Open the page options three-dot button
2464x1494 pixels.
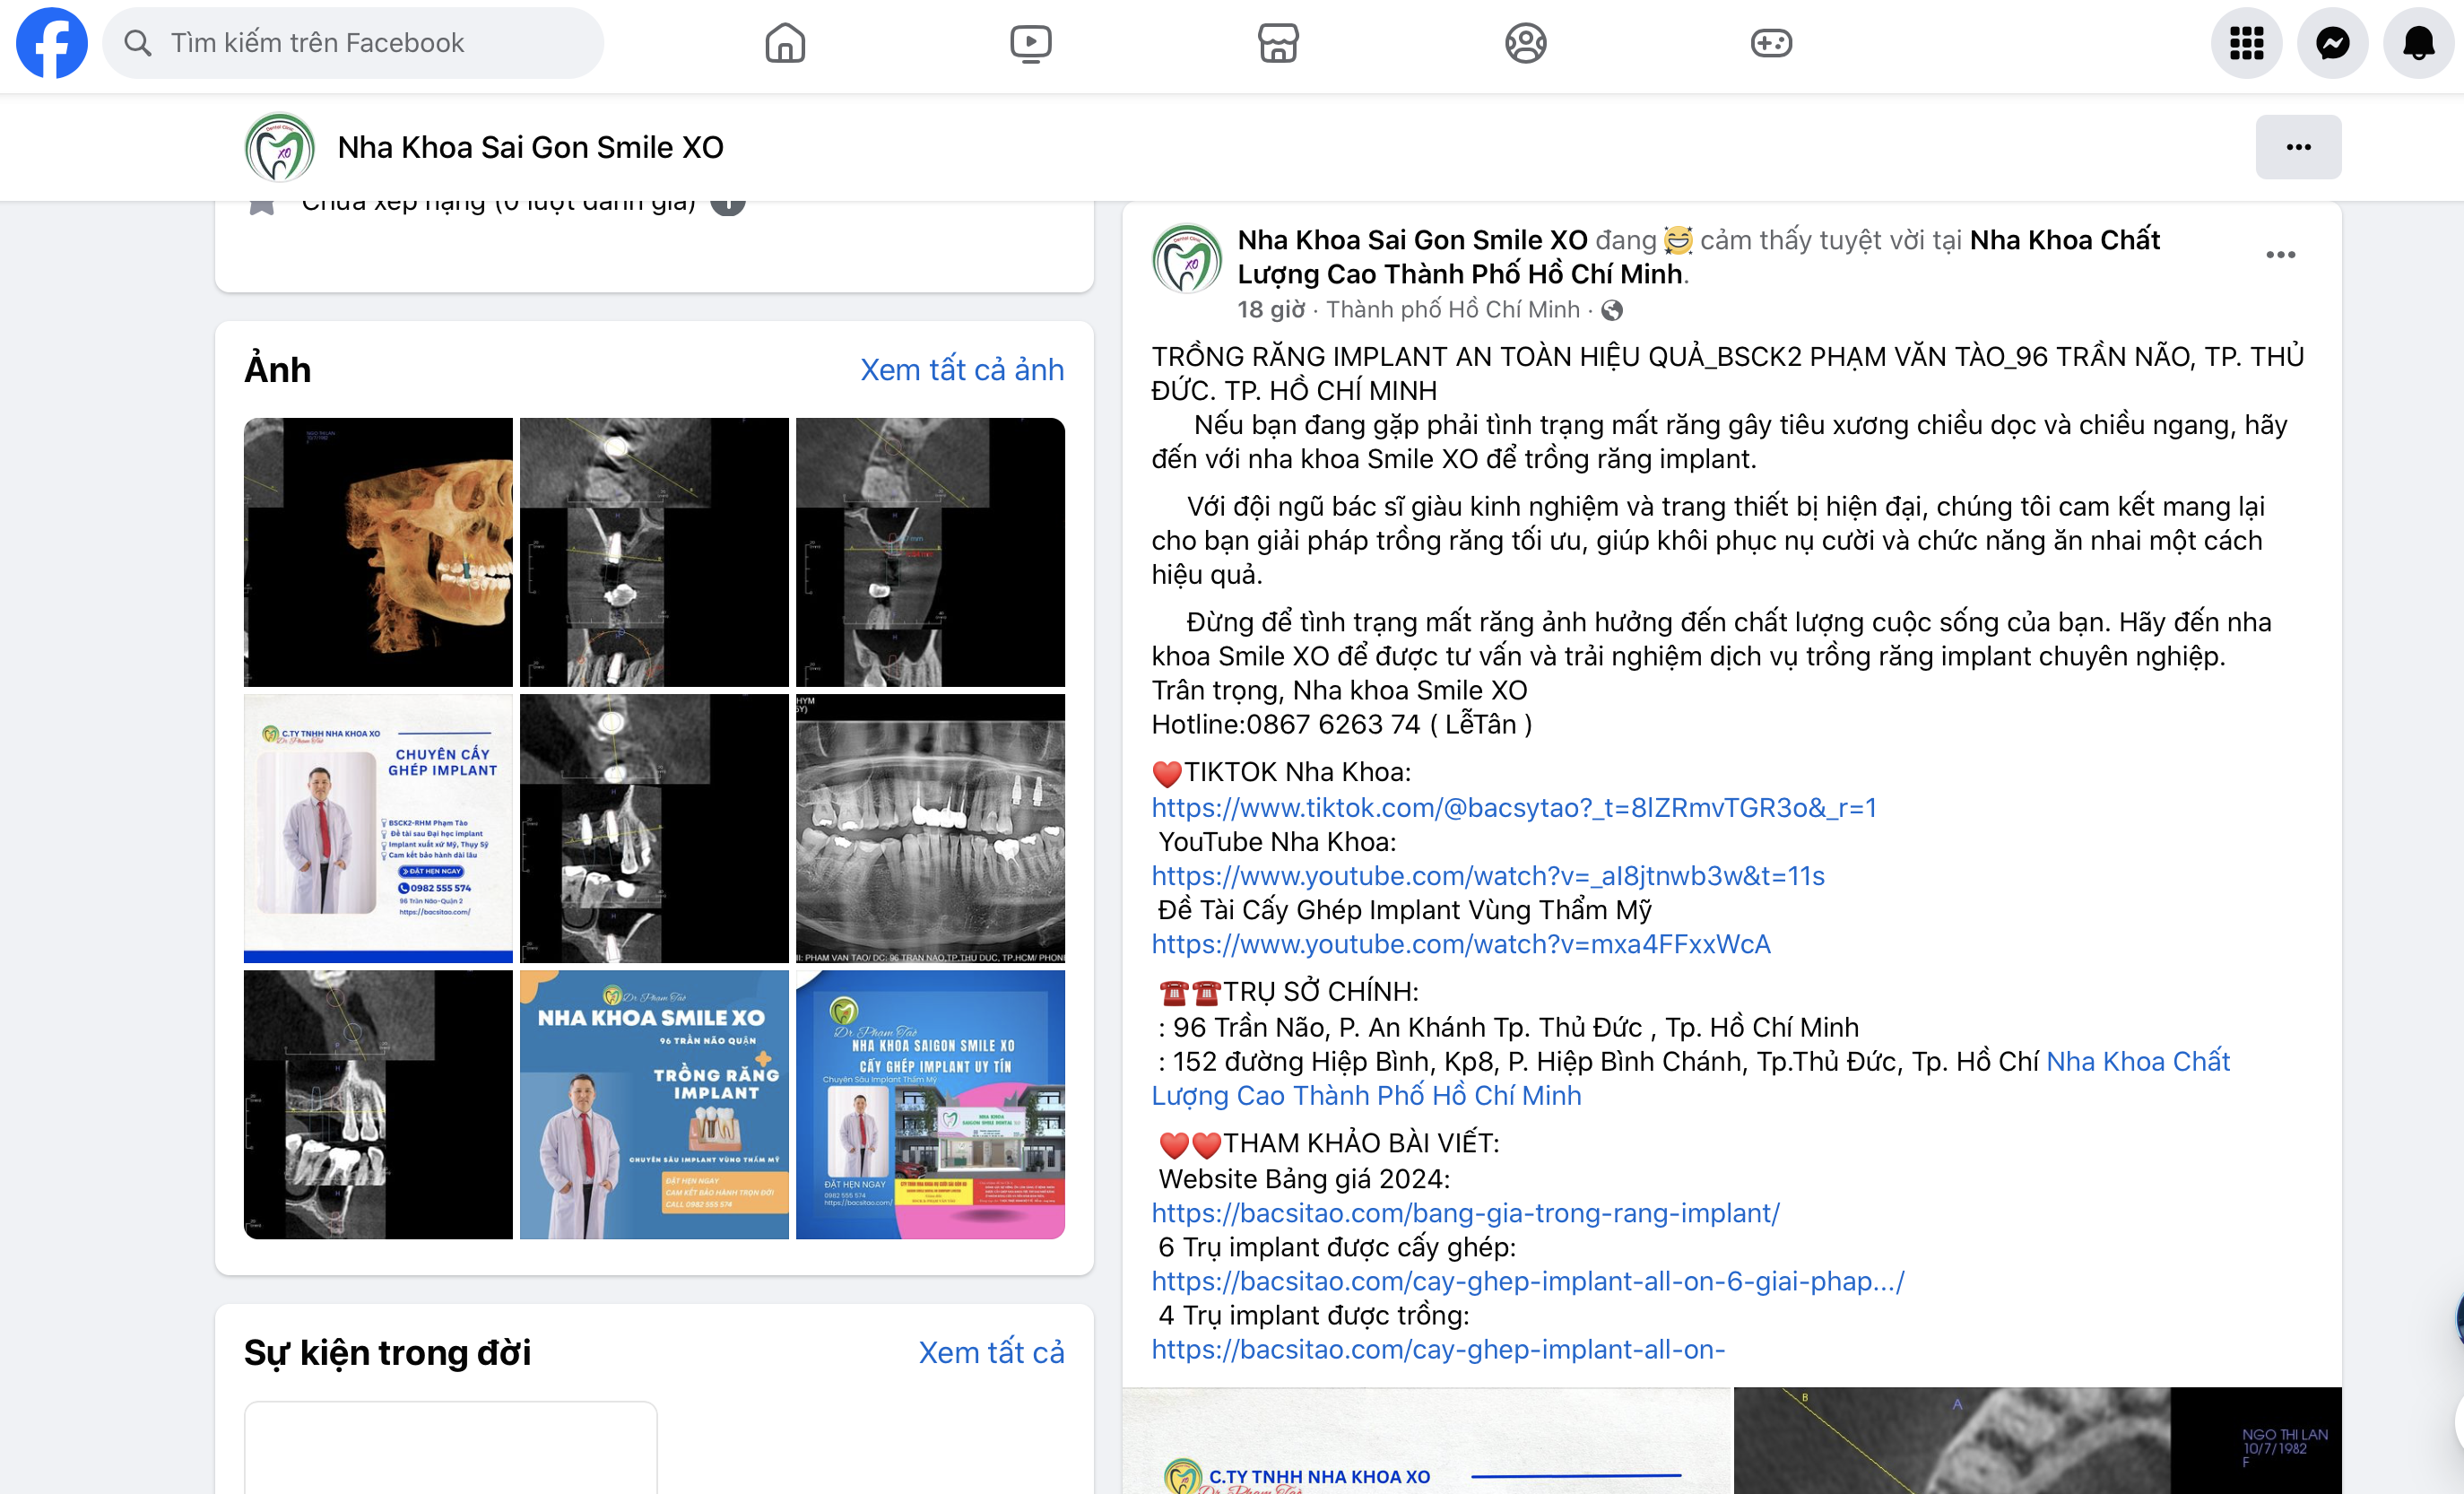pos(2298,147)
